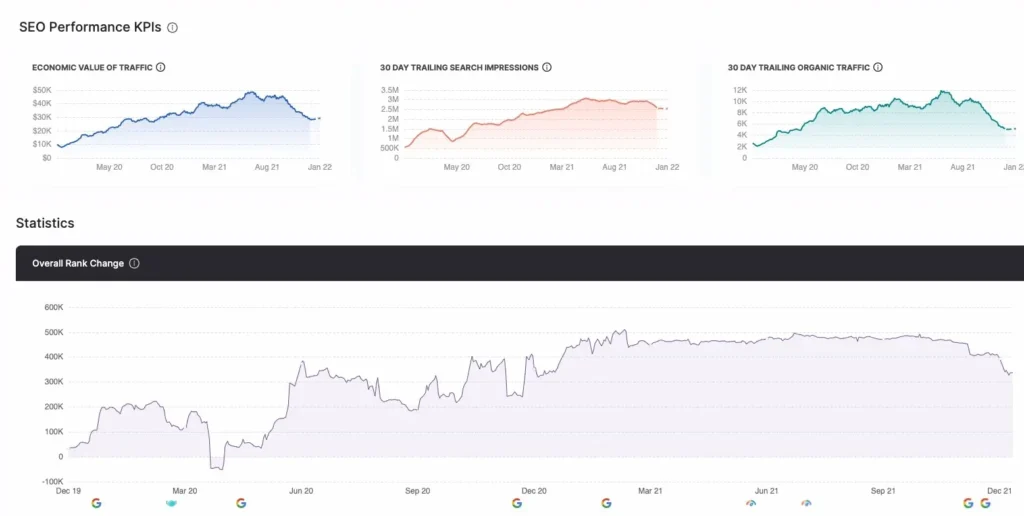
Task: Select teal update marker near Mar 20
Action: [x=171, y=503]
